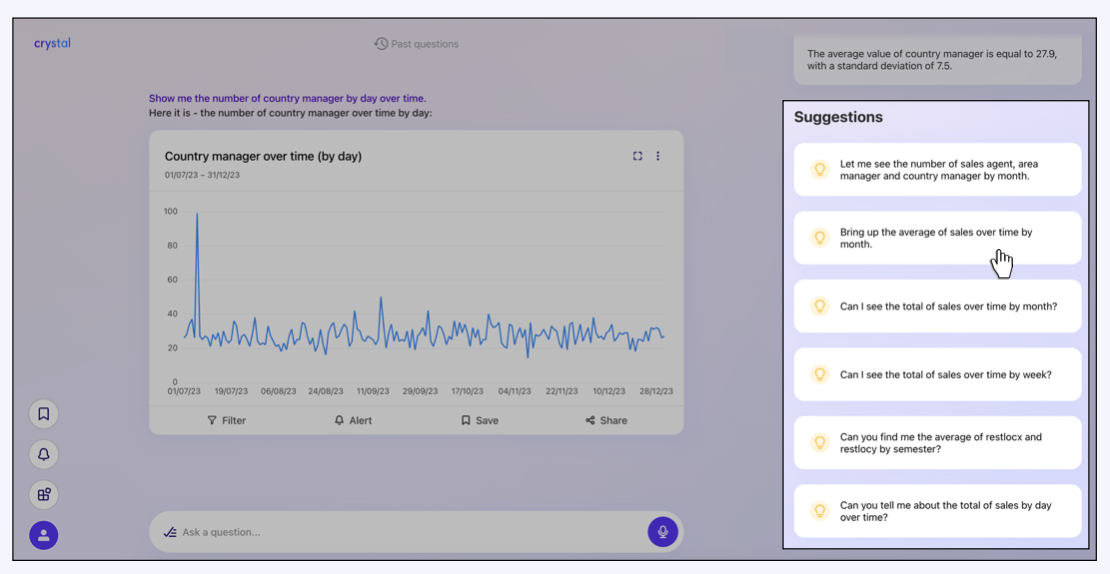Open the user profile icon
The image size is (1110, 574).
pyautogui.click(x=44, y=535)
